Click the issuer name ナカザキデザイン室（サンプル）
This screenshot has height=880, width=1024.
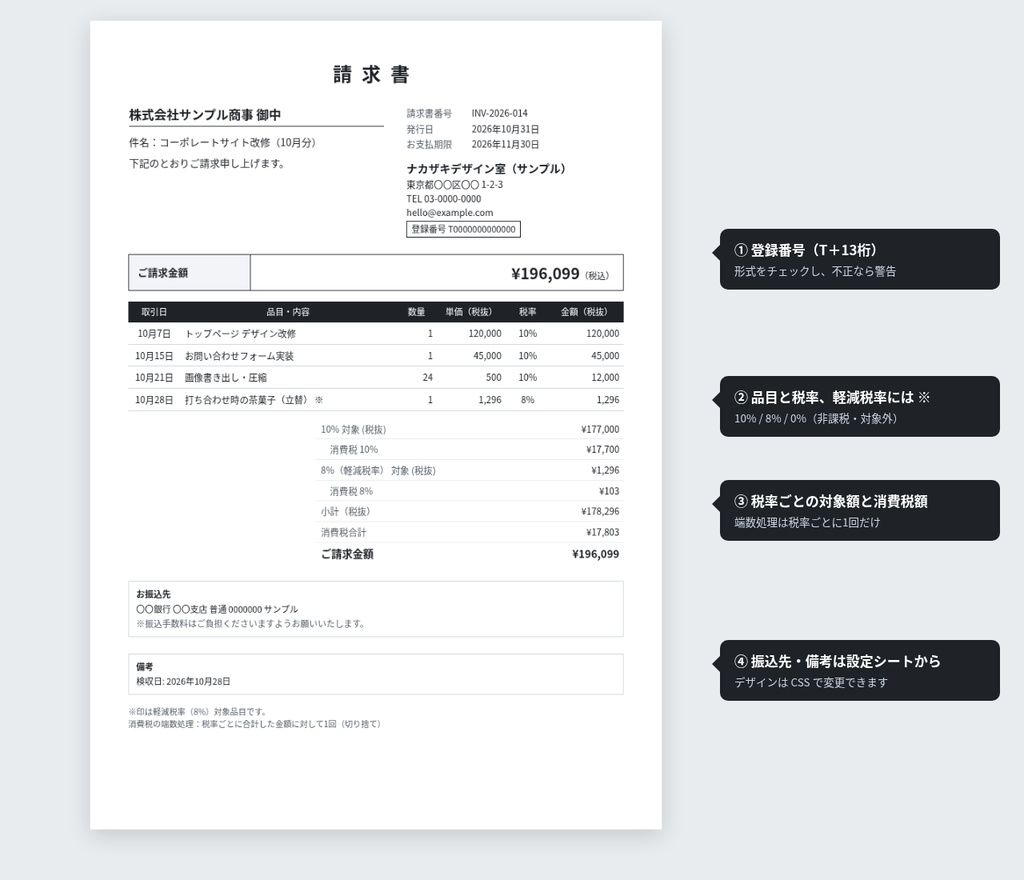click(487, 168)
